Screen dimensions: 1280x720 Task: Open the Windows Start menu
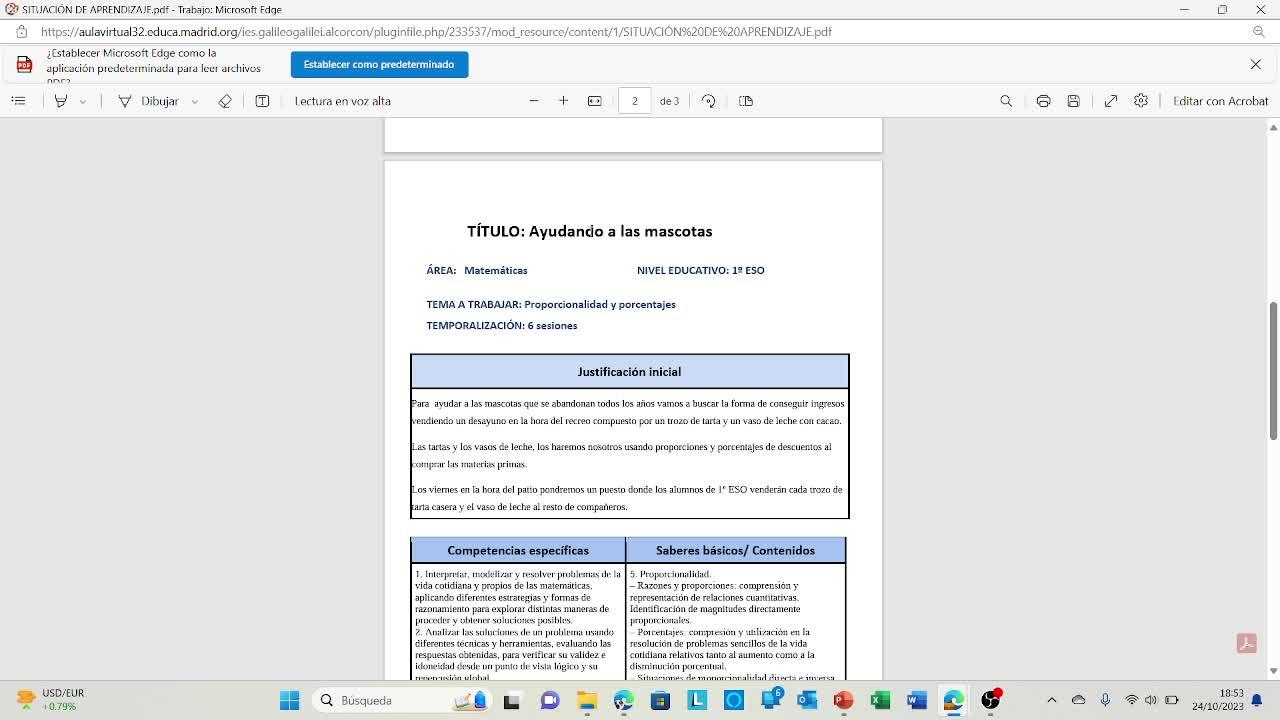(x=290, y=700)
